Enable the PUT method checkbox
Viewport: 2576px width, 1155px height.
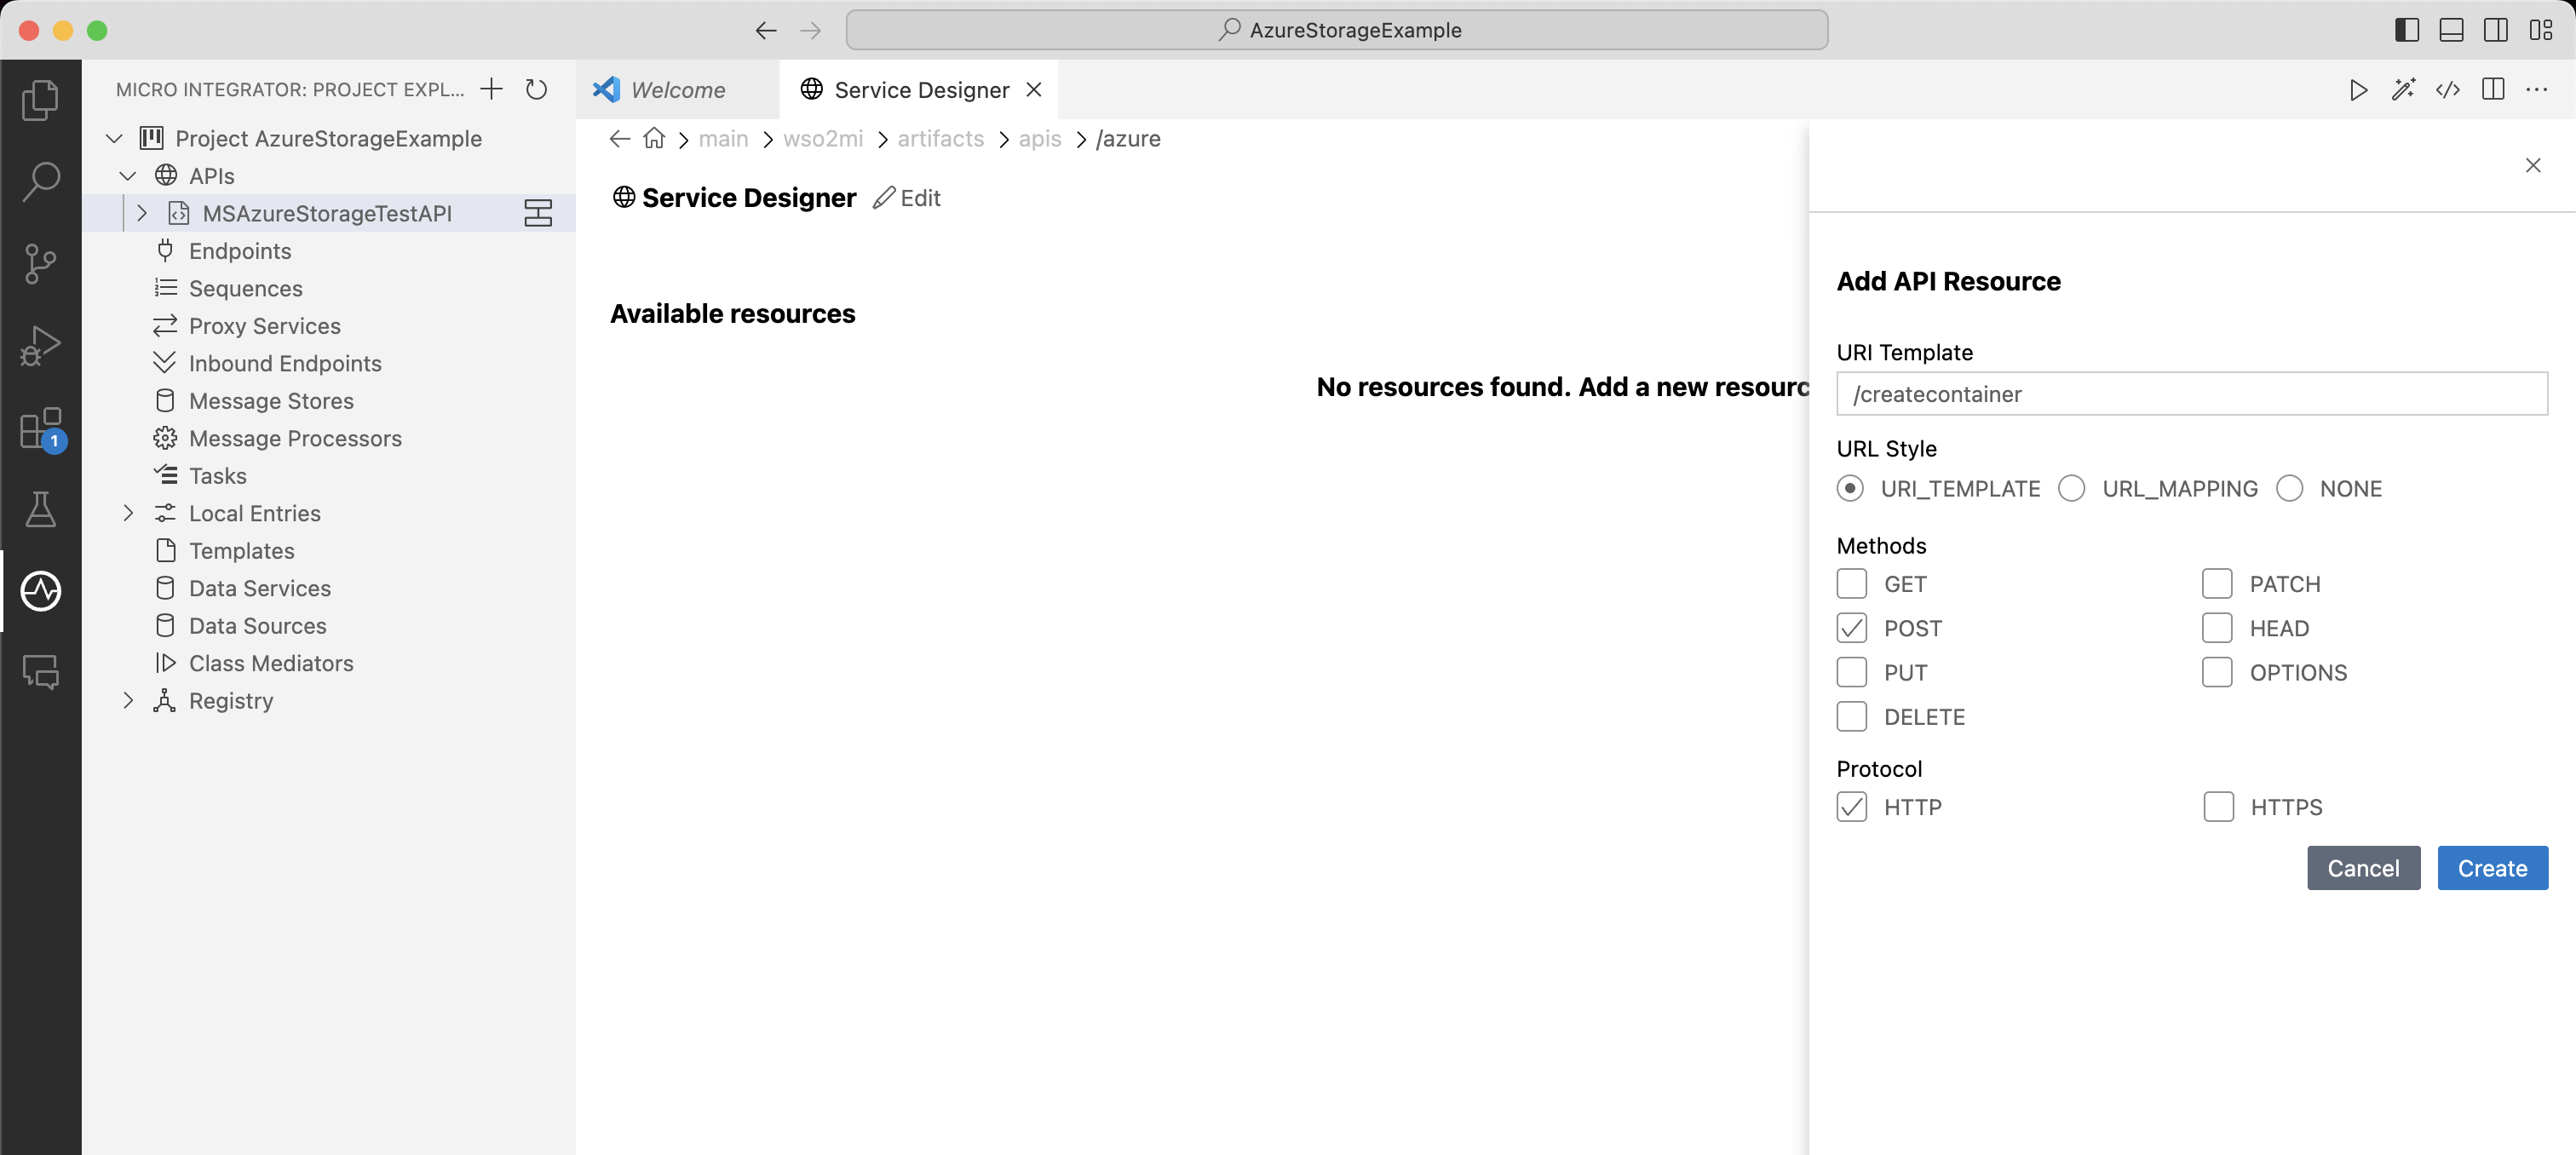[x=1851, y=672]
